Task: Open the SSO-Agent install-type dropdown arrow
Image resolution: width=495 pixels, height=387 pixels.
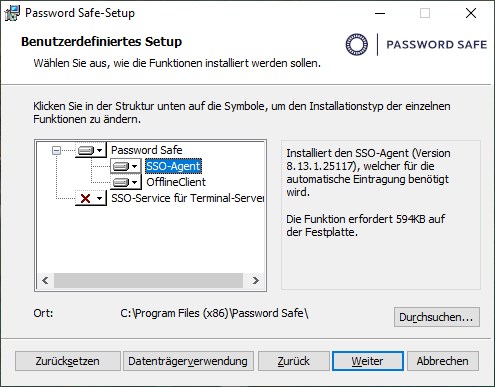Action: [x=134, y=166]
